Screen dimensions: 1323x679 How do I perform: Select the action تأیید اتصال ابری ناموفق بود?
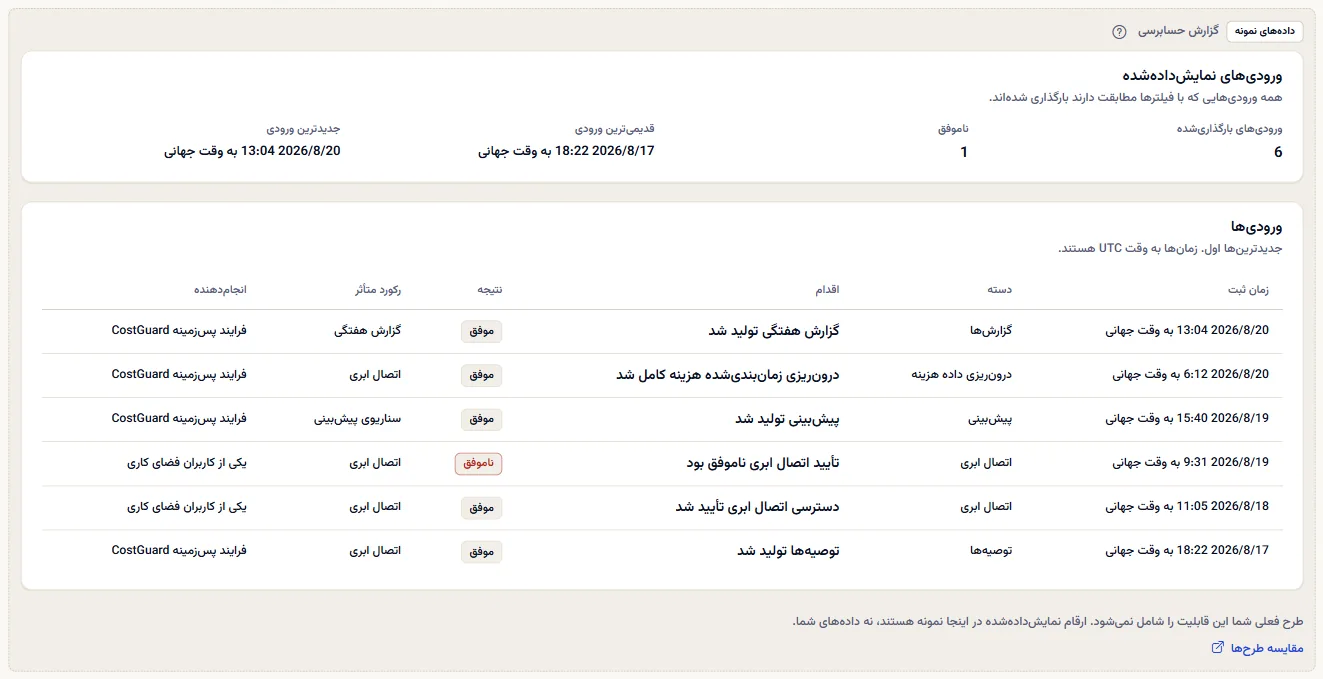pos(763,463)
